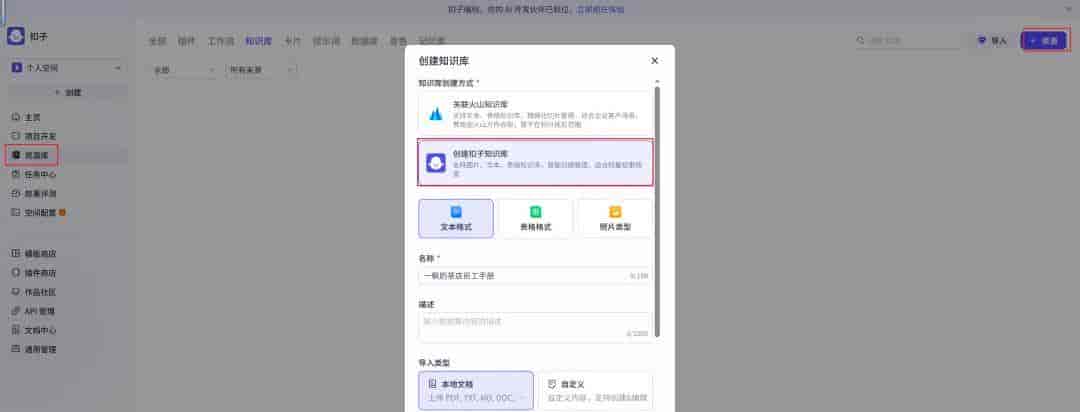Viewport: 1080px width, 412px height.
Task: Click the 描述 text area
Action: tap(534, 327)
